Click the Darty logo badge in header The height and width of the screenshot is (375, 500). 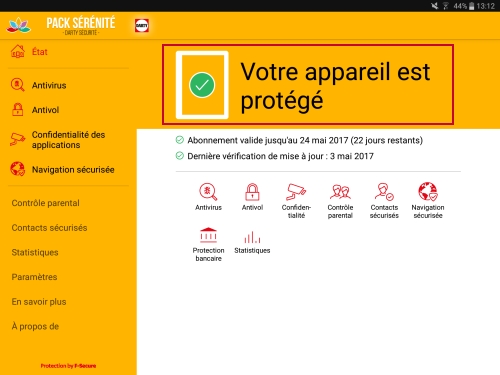pos(142,25)
